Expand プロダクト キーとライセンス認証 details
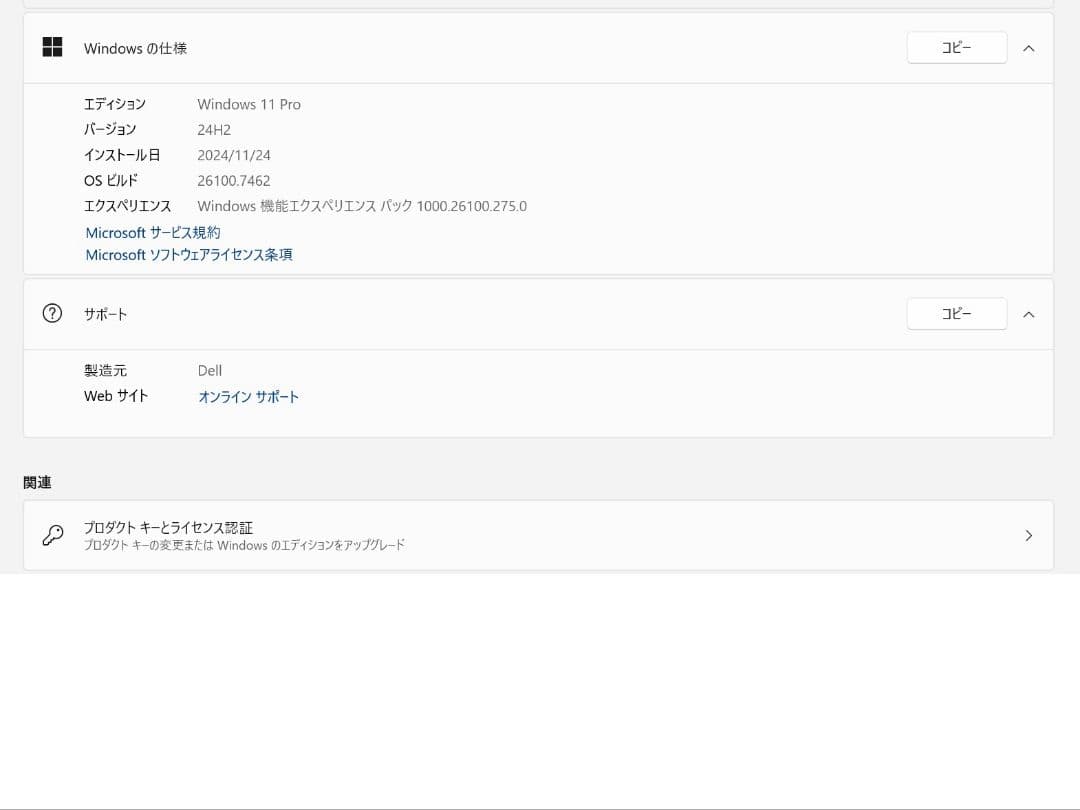 click(x=1029, y=535)
